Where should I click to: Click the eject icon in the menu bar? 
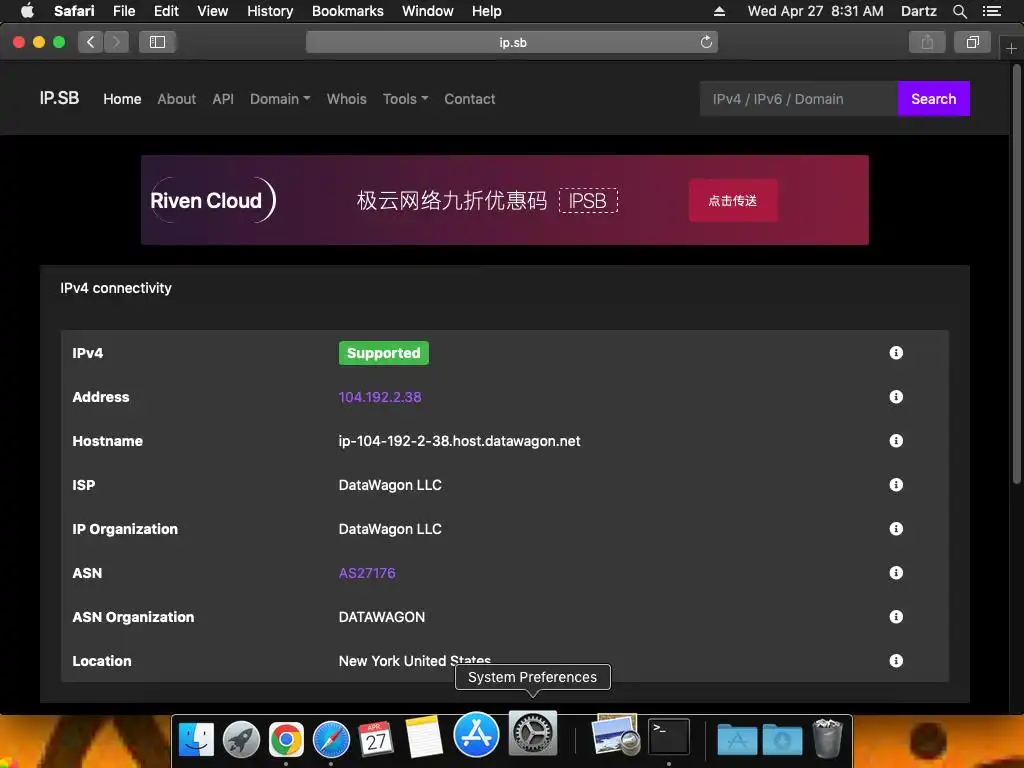click(719, 11)
